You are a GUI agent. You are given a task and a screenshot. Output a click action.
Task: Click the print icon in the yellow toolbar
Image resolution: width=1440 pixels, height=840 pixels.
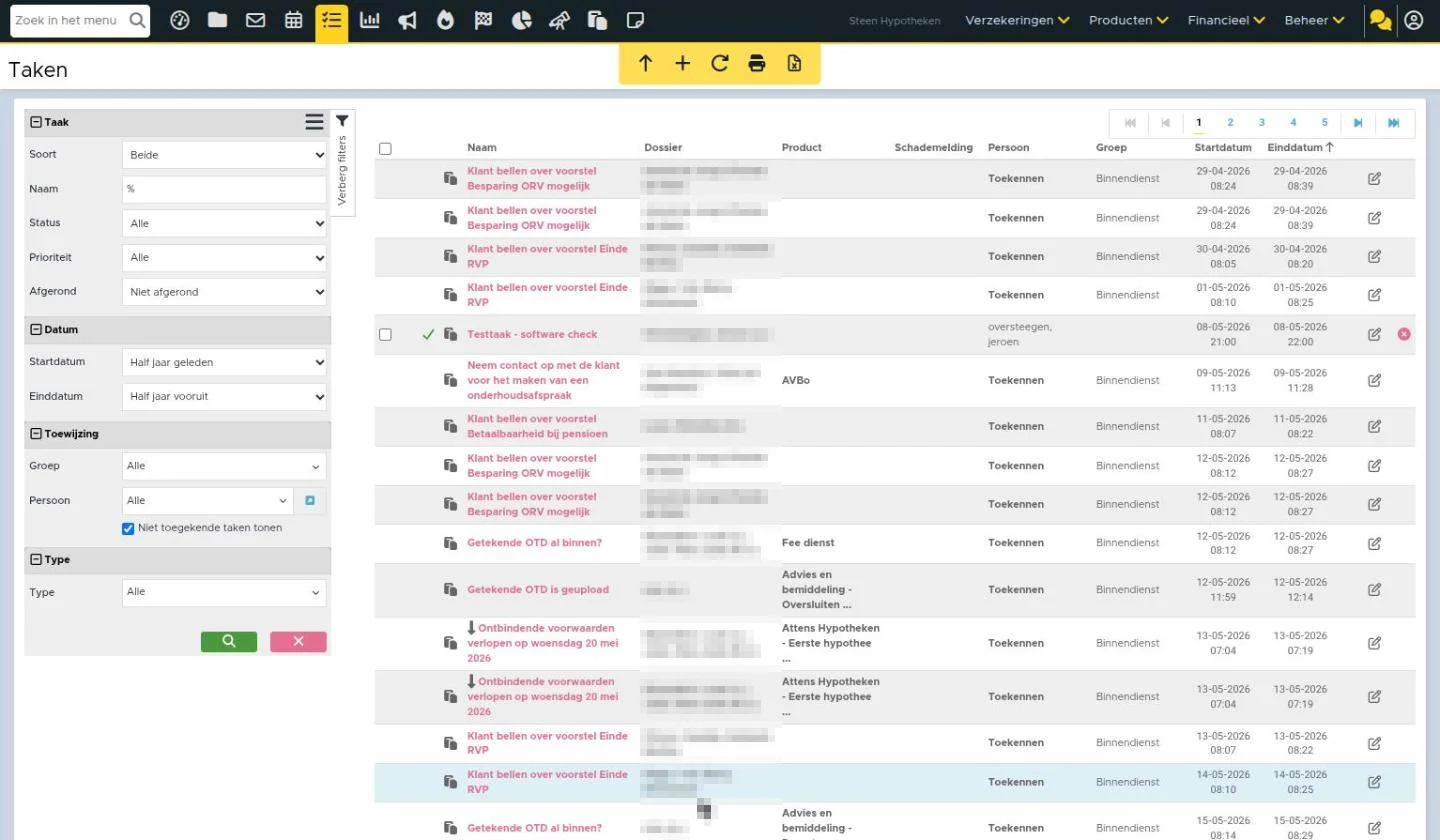tap(757, 64)
